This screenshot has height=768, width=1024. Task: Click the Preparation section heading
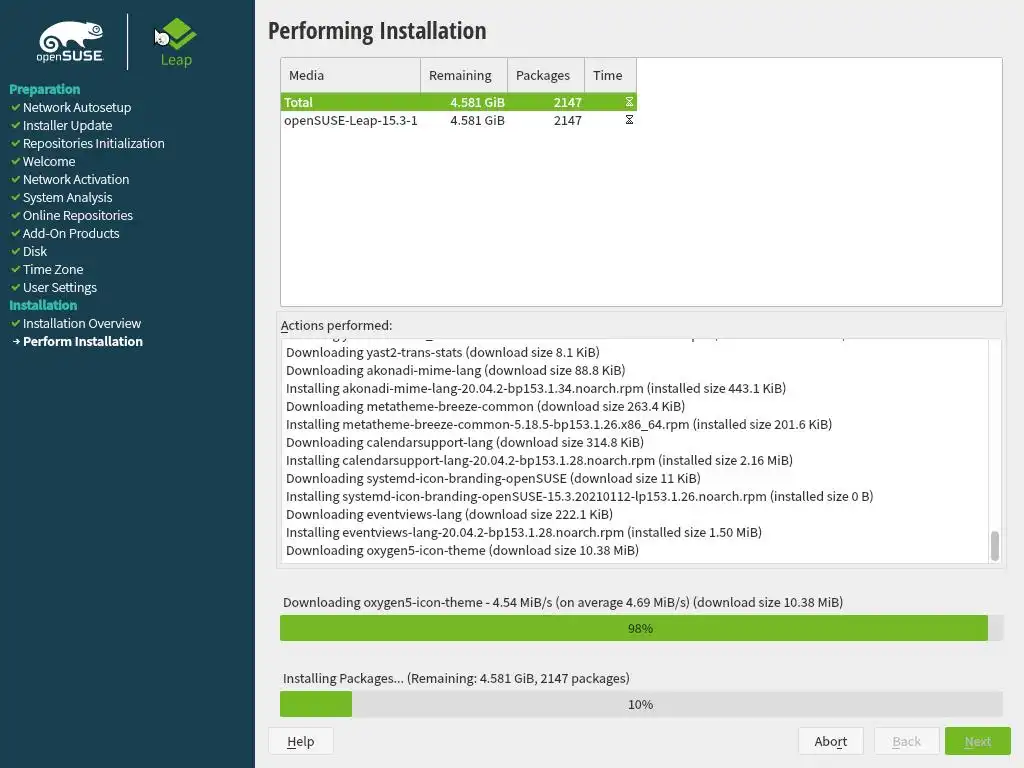(x=44, y=89)
